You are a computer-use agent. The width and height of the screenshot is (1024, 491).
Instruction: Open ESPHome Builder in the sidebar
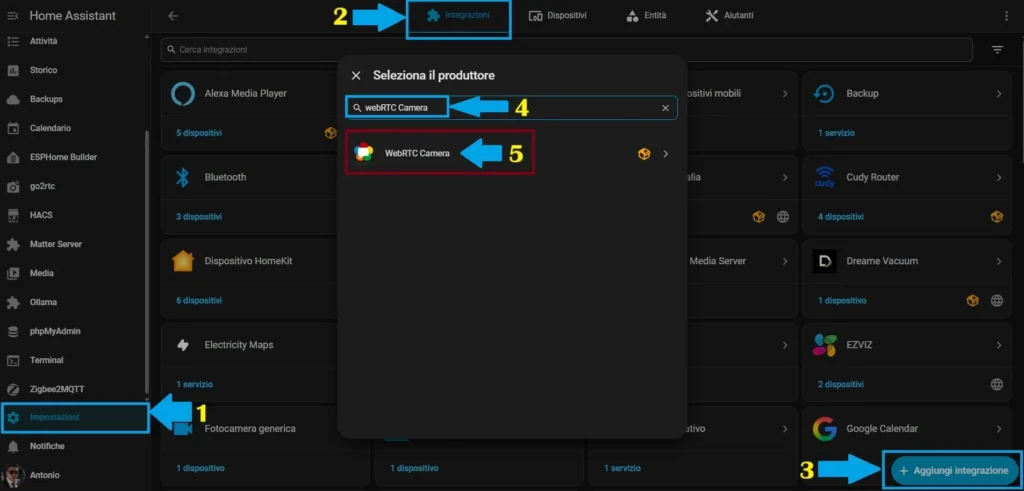[x=75, y=157]
